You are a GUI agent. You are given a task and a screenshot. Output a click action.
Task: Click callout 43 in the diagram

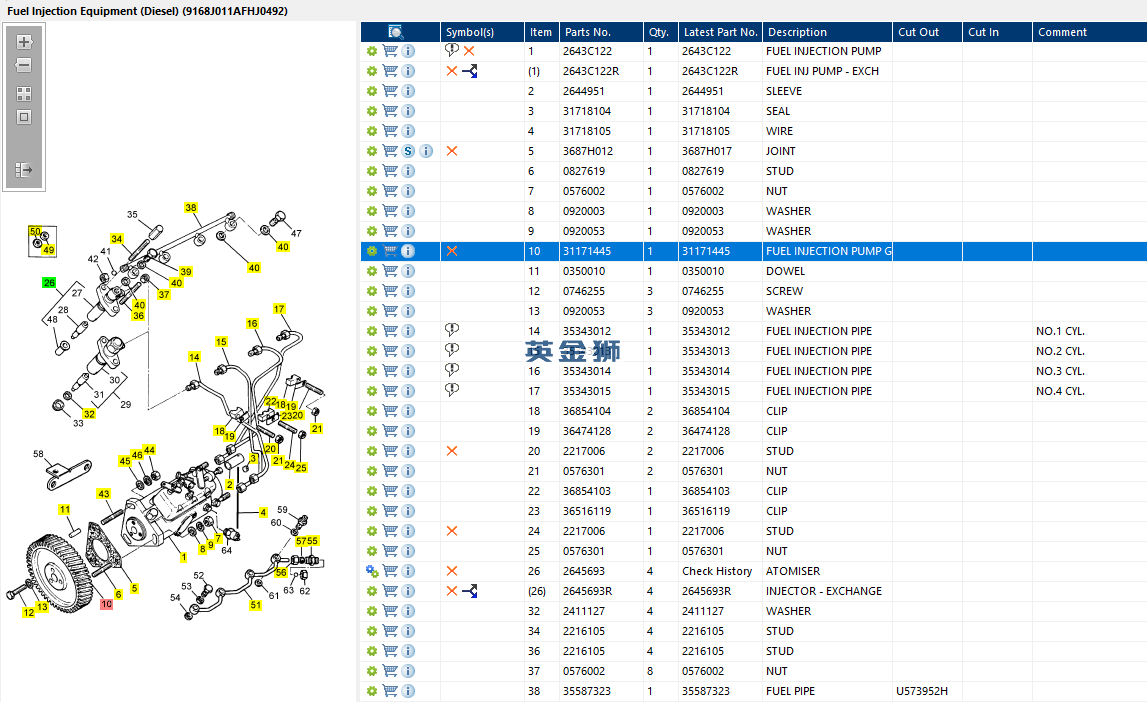pos(104,494)
